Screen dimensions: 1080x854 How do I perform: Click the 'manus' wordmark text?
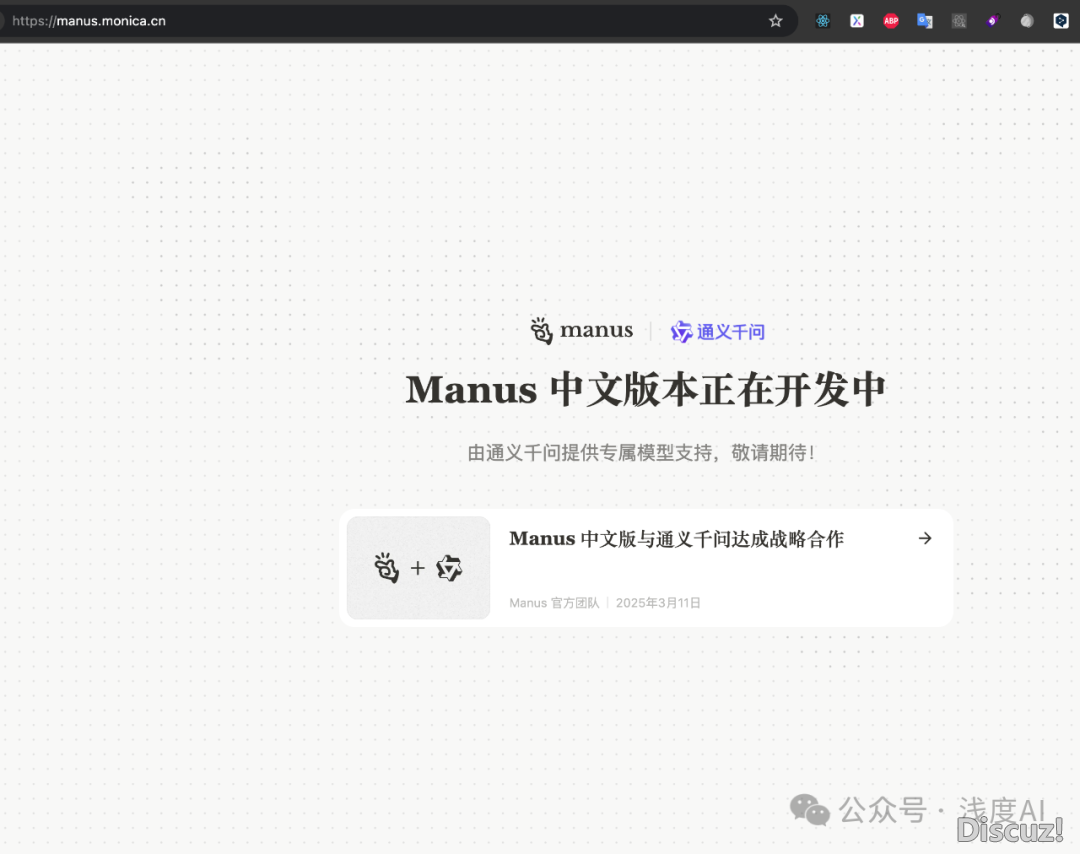pos(596,331)
